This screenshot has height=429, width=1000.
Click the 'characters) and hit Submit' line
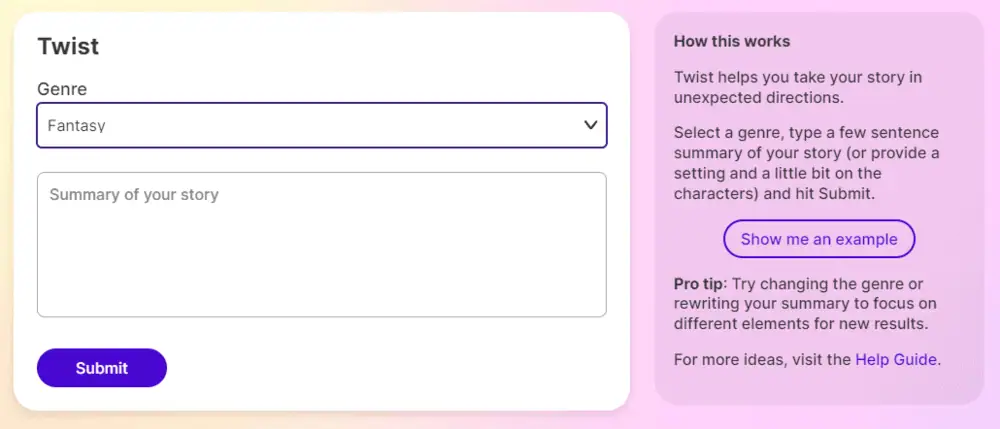pos(774,193)
